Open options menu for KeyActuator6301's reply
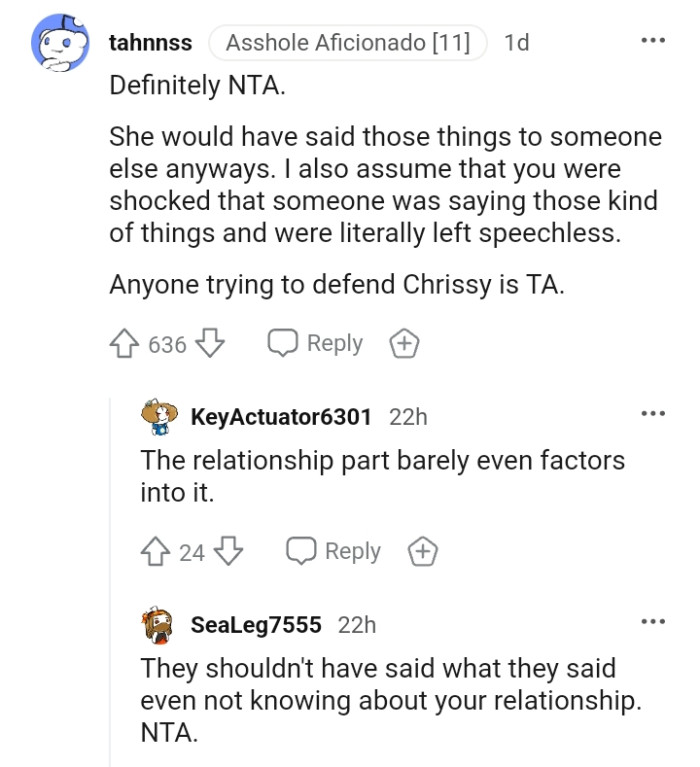This screenshot has height=767, width=700. pyautogui.click(x=653, y=414)
